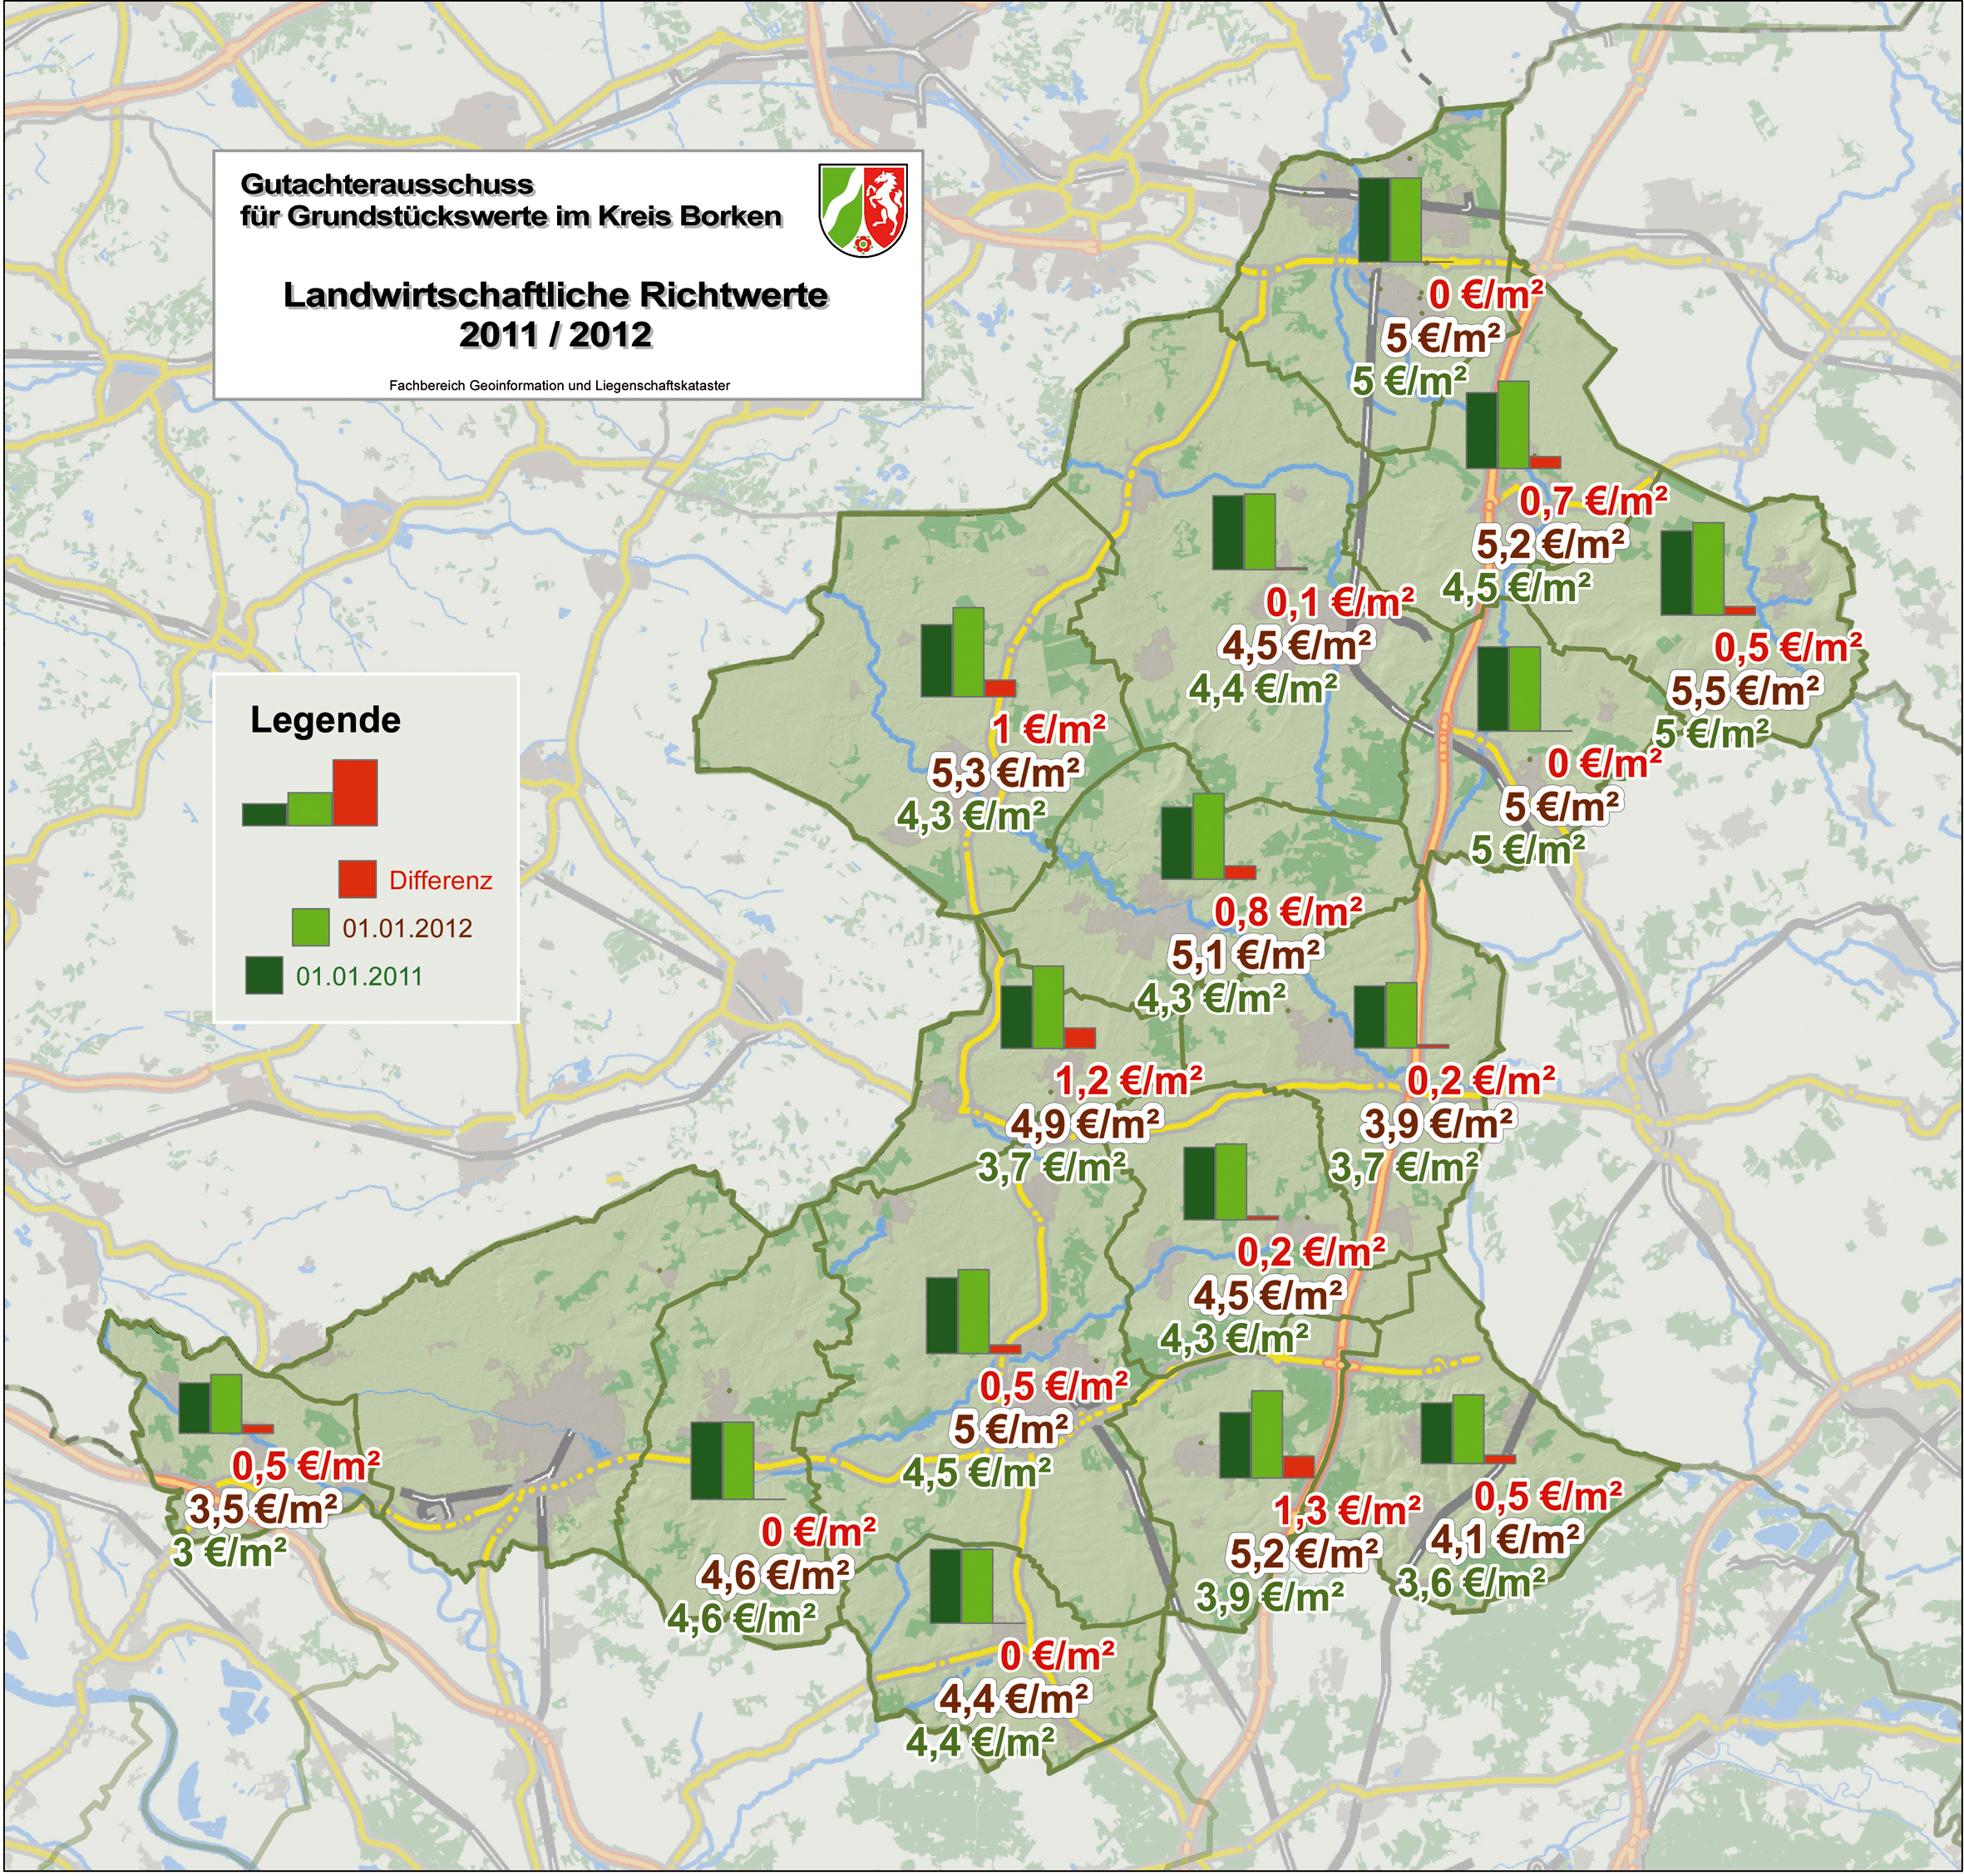This screenshot has height=1876, width=1964.
Task: Click the northernmost bar chart at the map top
Action: (x=1405, y=220)
